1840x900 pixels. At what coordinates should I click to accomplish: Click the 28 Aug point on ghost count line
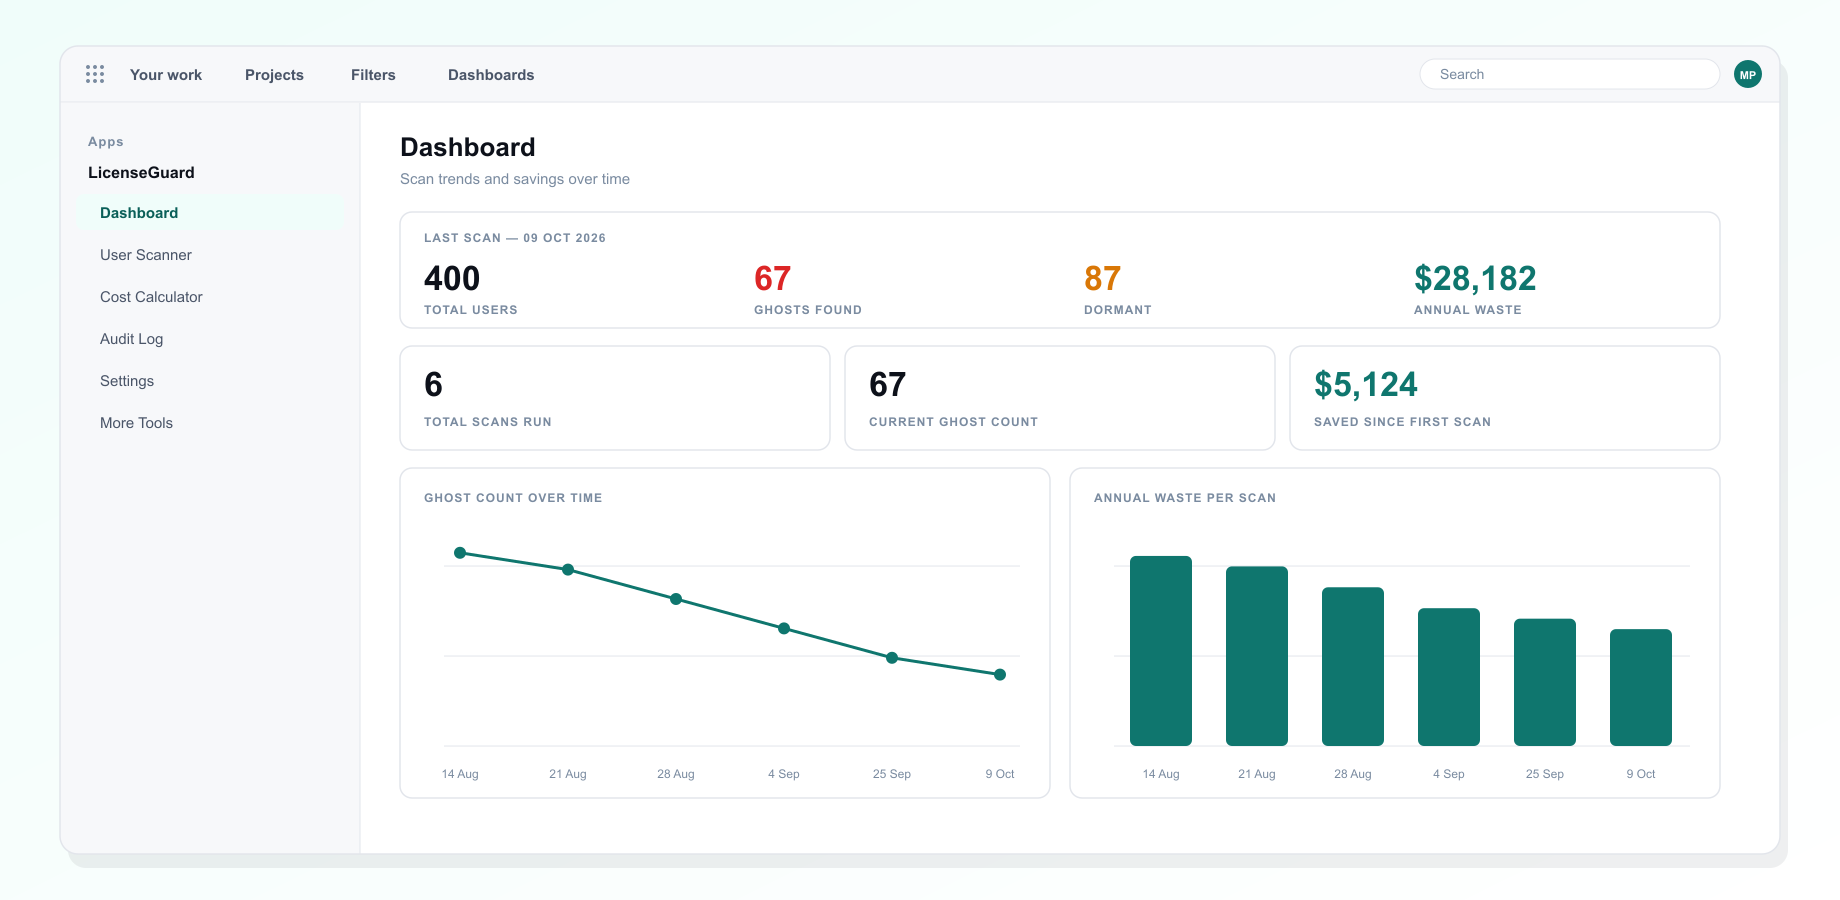click(x=676, y=599)
